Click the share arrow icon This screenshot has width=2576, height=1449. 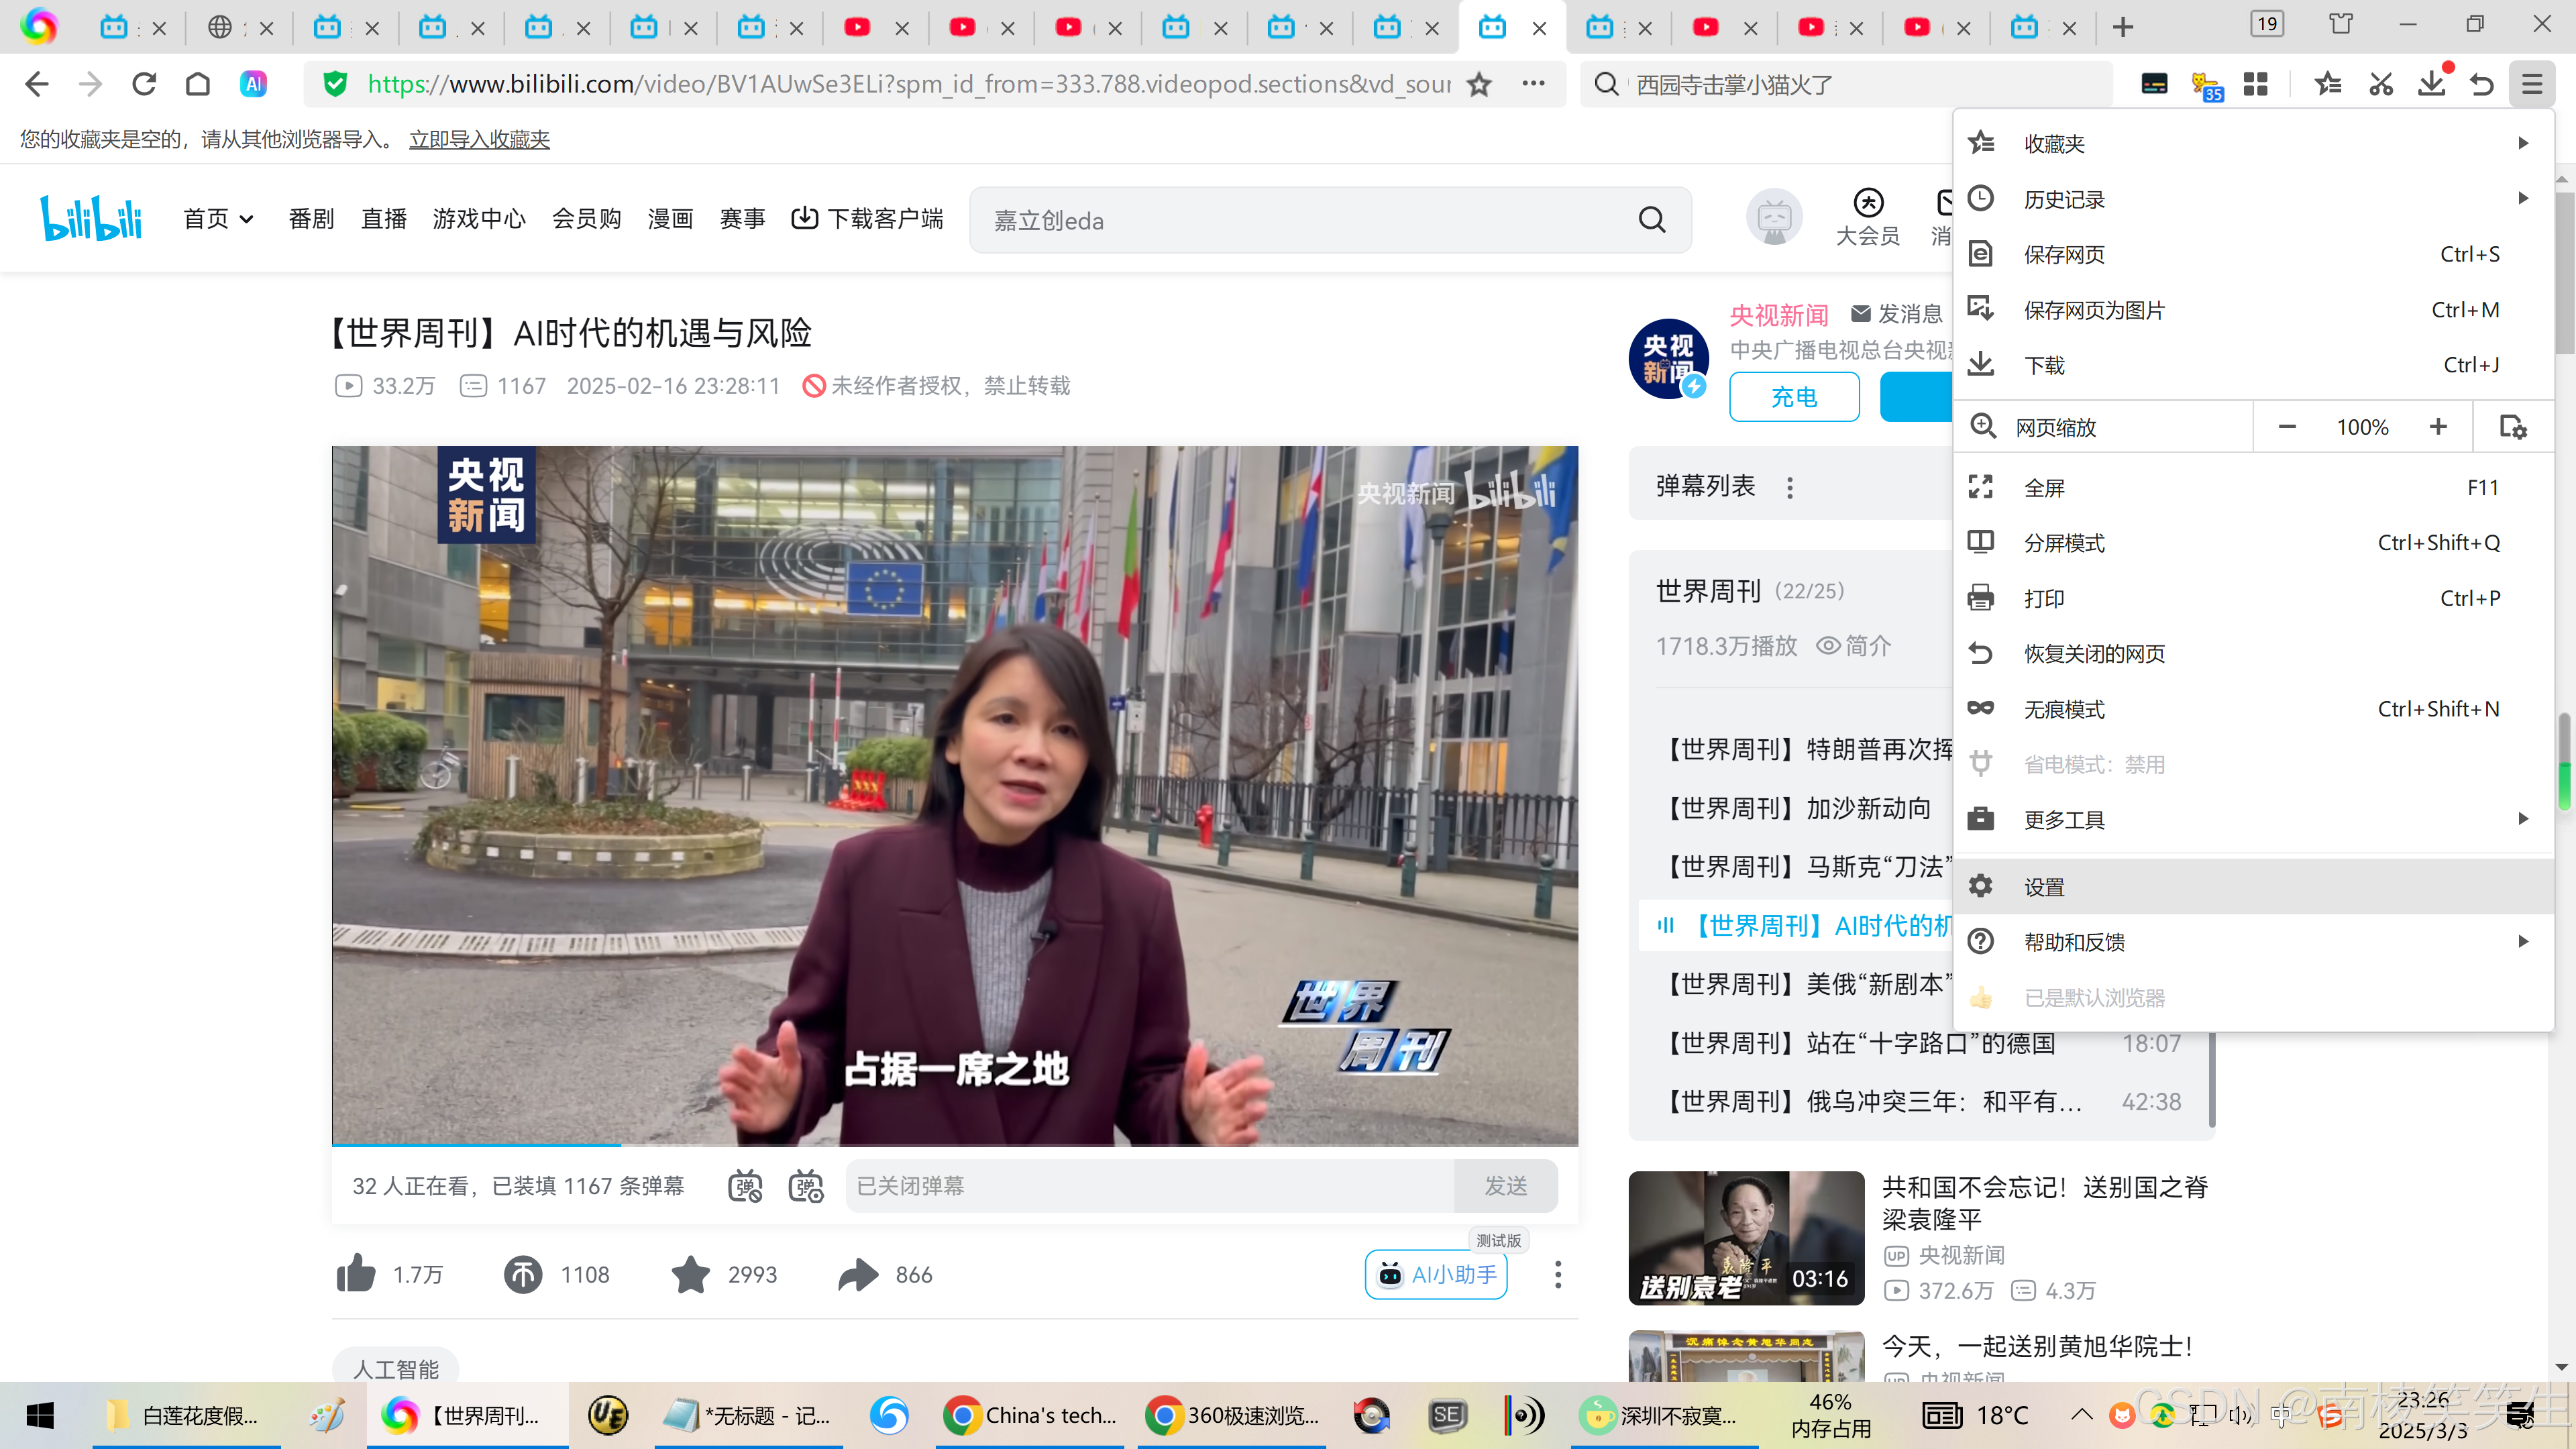coord(858,1274)
